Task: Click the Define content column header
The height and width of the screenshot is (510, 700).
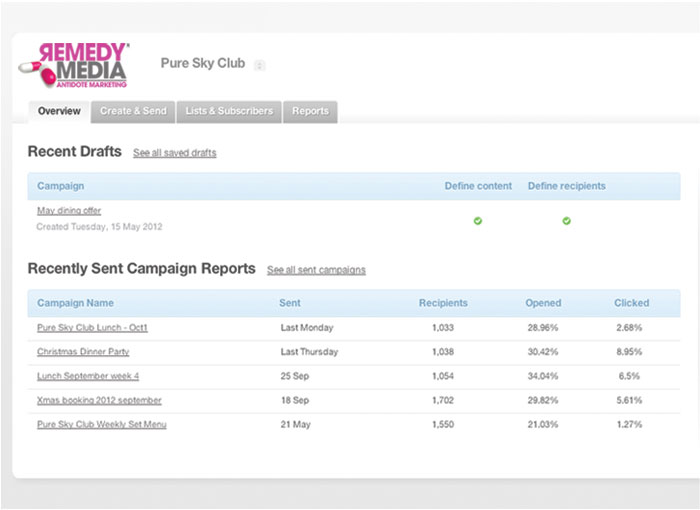Action: coord(478,186)
